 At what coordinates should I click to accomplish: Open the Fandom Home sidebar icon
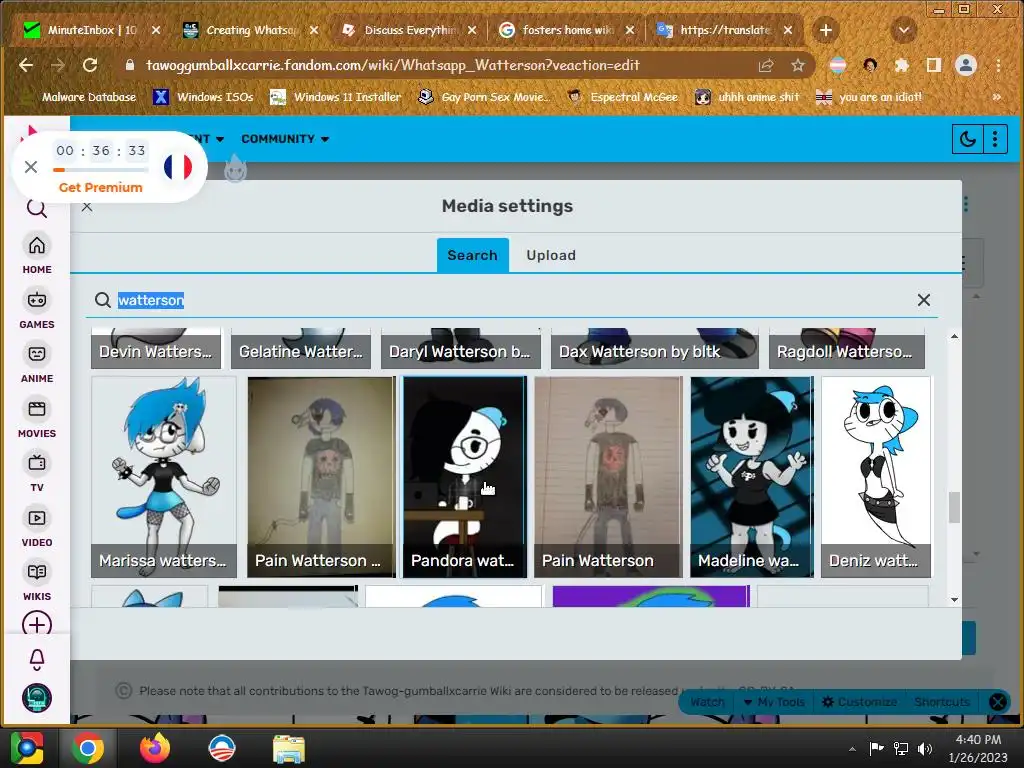pos(37,253)
